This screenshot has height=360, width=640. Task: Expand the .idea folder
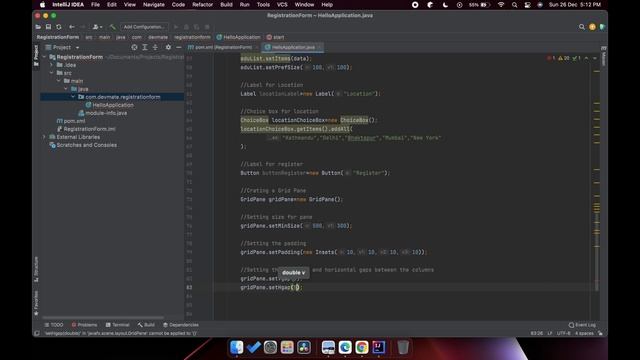(51, 65)
